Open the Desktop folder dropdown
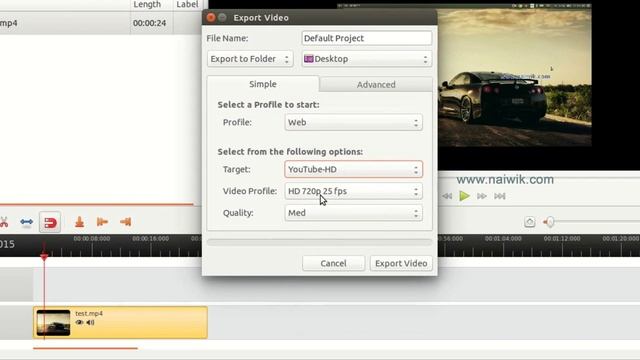 click(367, 59)
